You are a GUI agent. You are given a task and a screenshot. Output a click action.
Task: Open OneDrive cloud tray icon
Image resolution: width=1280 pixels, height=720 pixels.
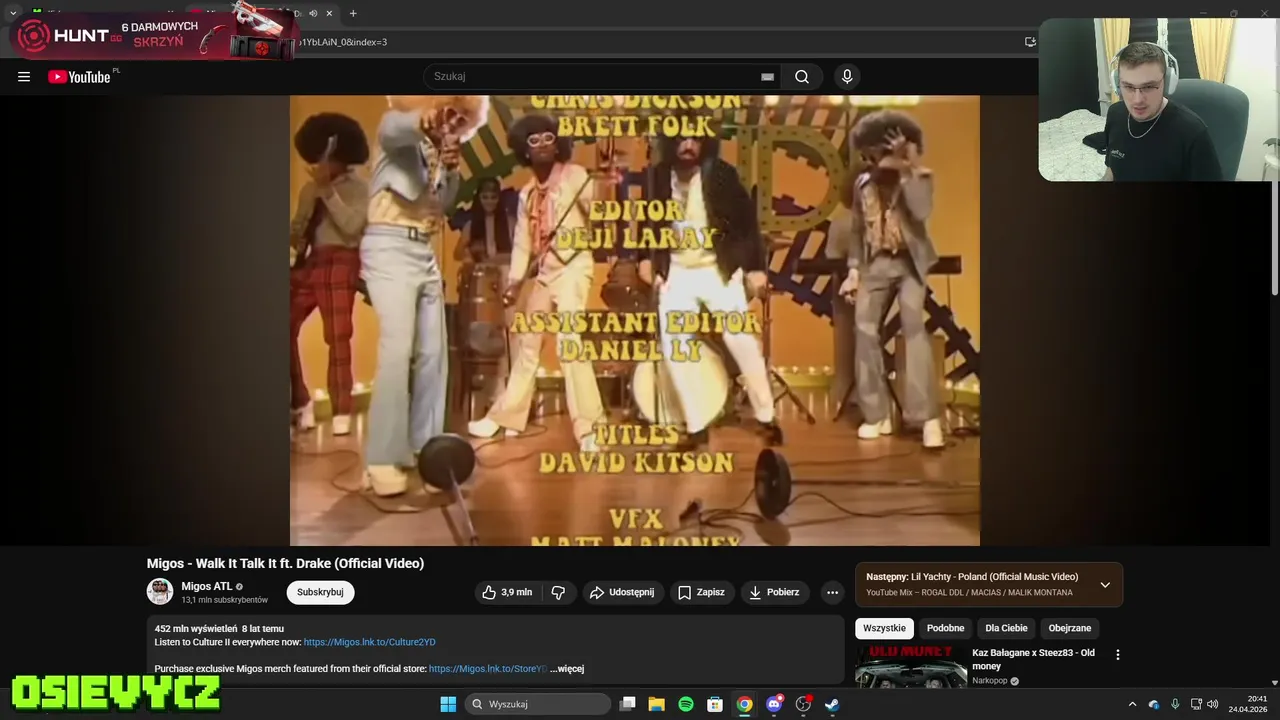pyautogui.click(x=1154, y=704)
